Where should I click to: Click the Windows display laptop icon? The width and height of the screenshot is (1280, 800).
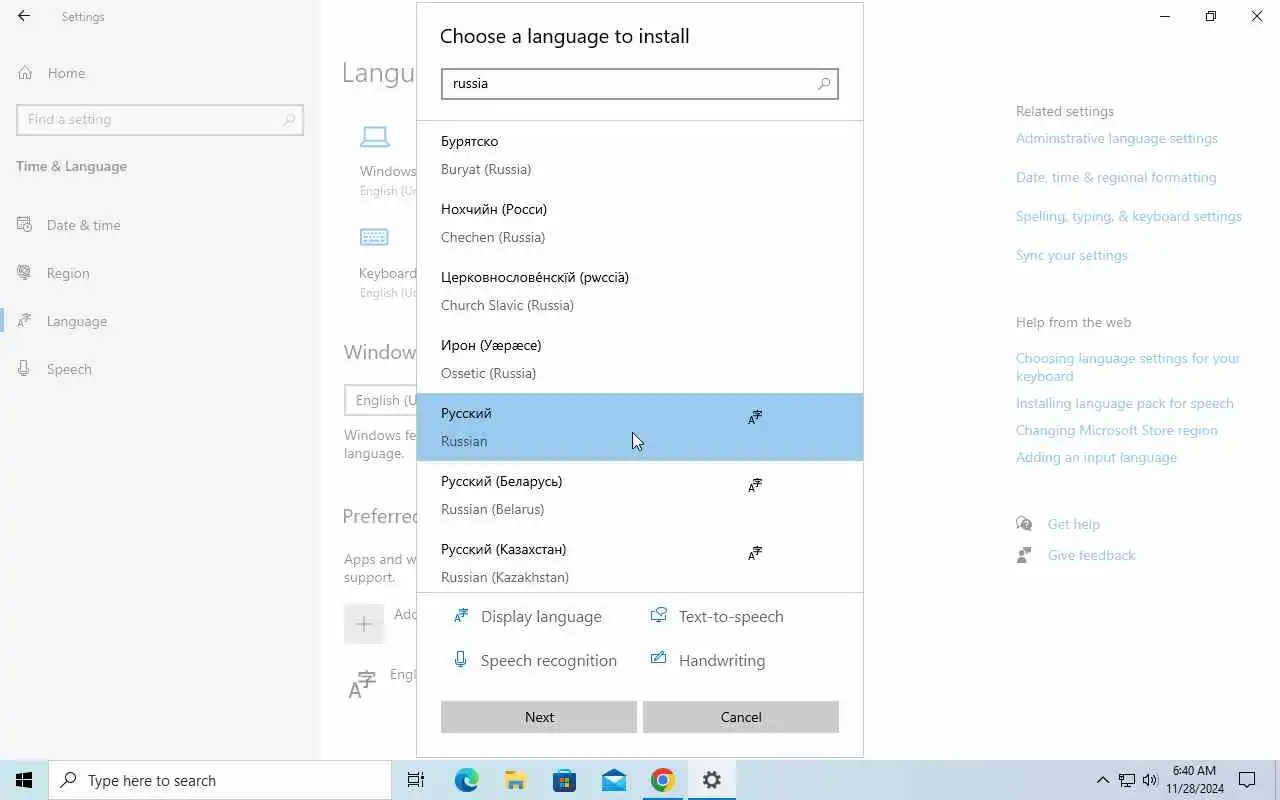[375, 136]
